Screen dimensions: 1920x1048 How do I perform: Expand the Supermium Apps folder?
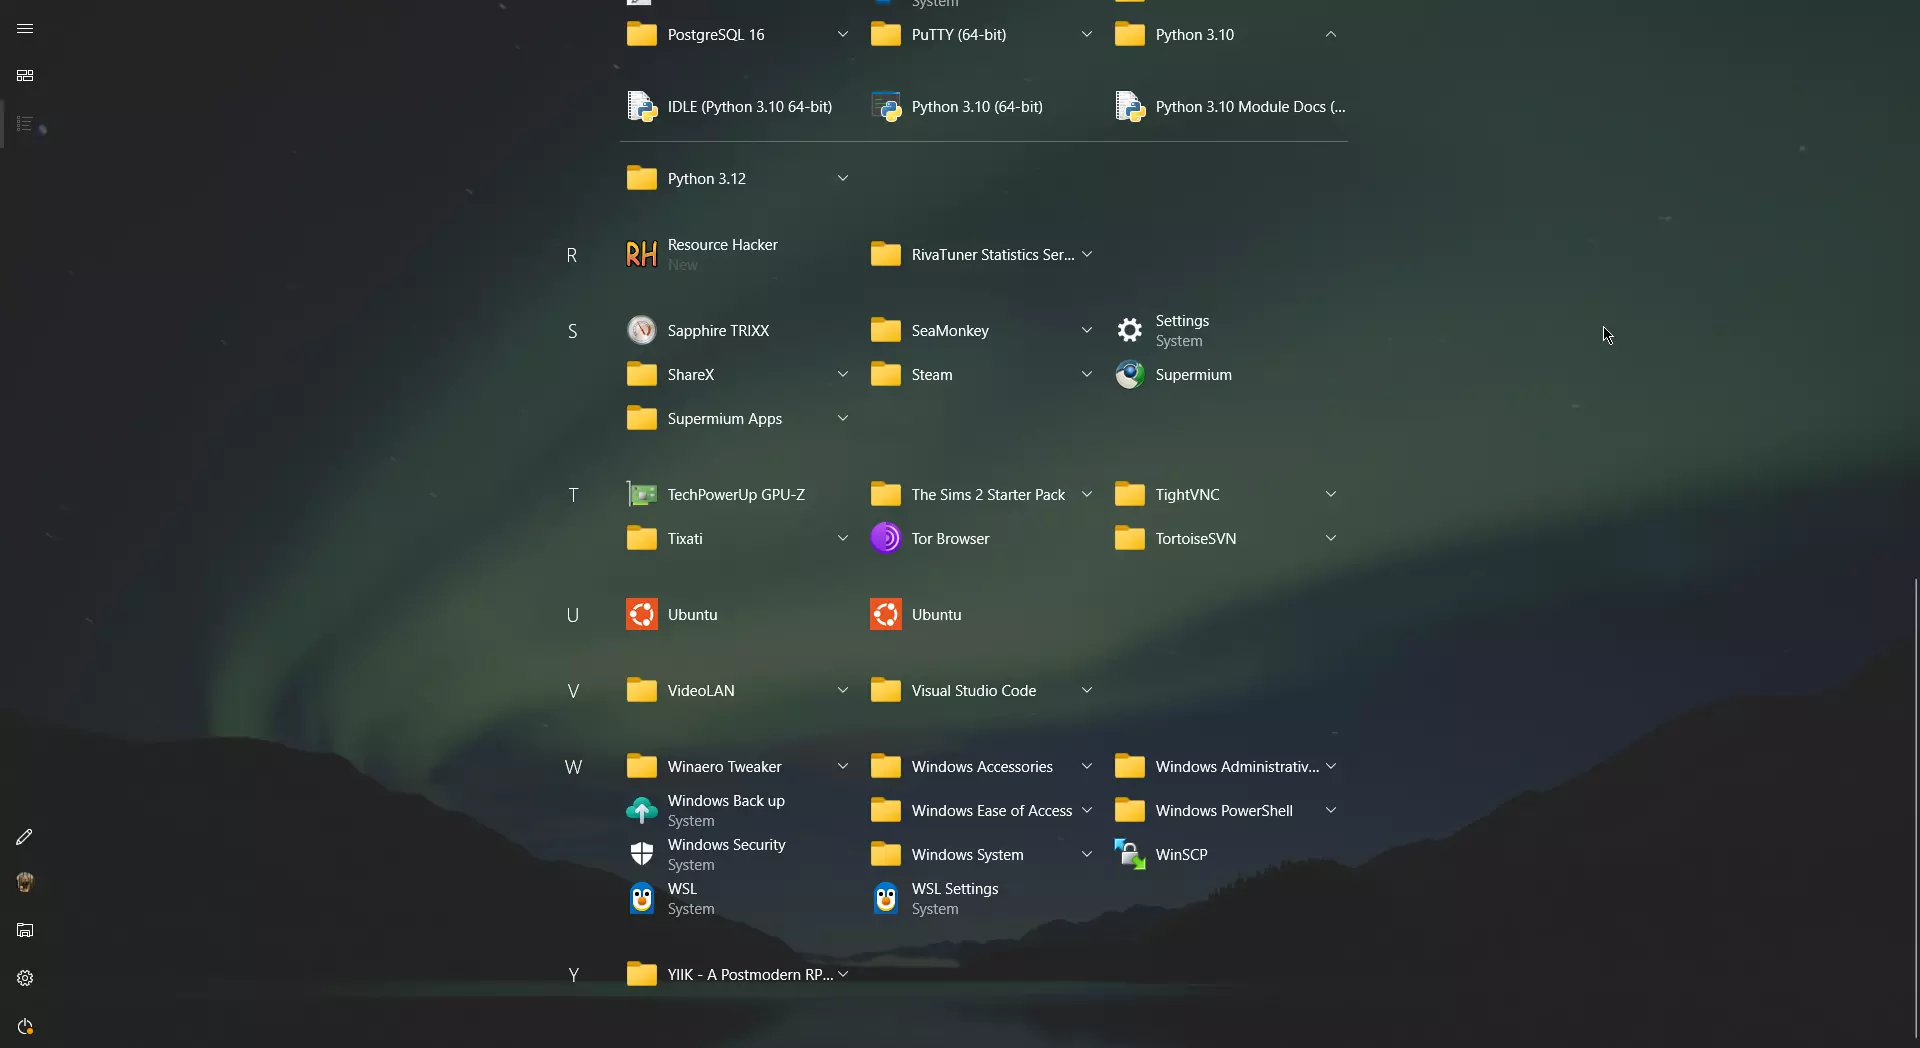click(738, 418)
